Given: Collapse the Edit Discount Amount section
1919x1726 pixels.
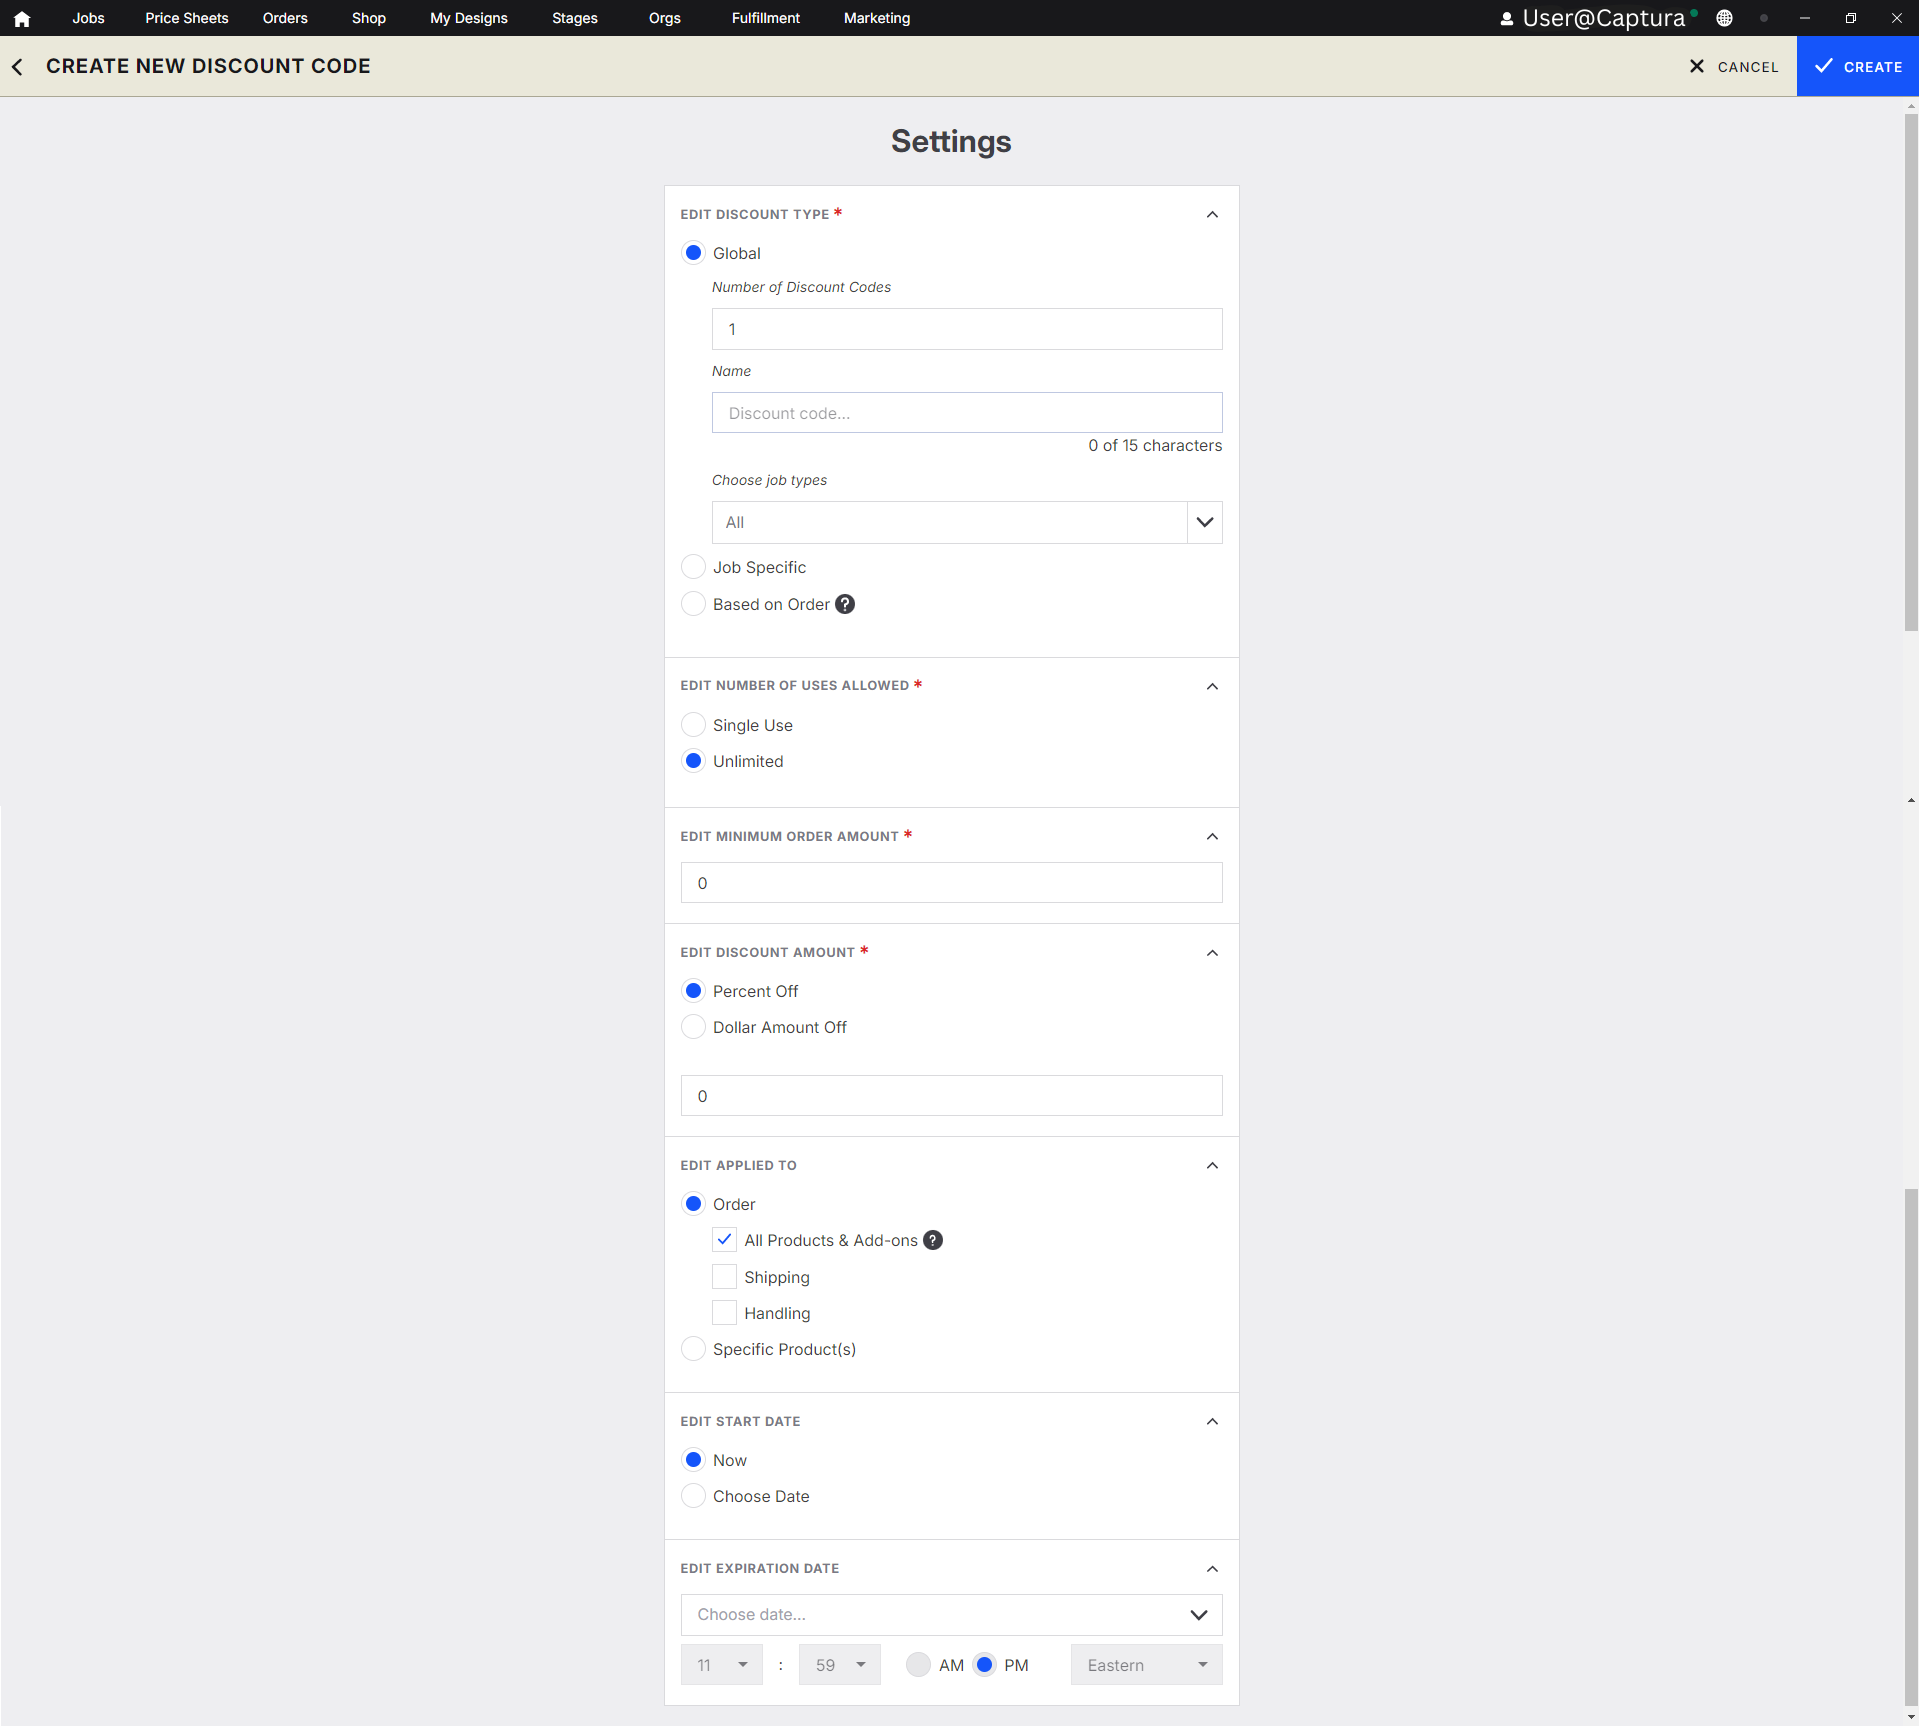Looking at the screenshot, I should (x=1212, y=953).
